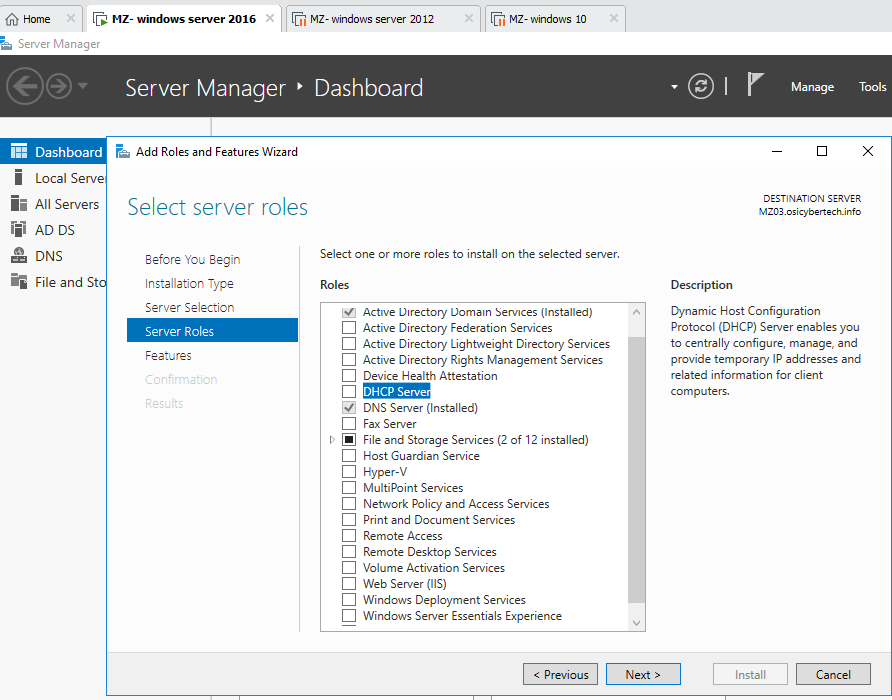Expand File and Storage Services tree node
The image size is (892, 700).
pos(332,439)
